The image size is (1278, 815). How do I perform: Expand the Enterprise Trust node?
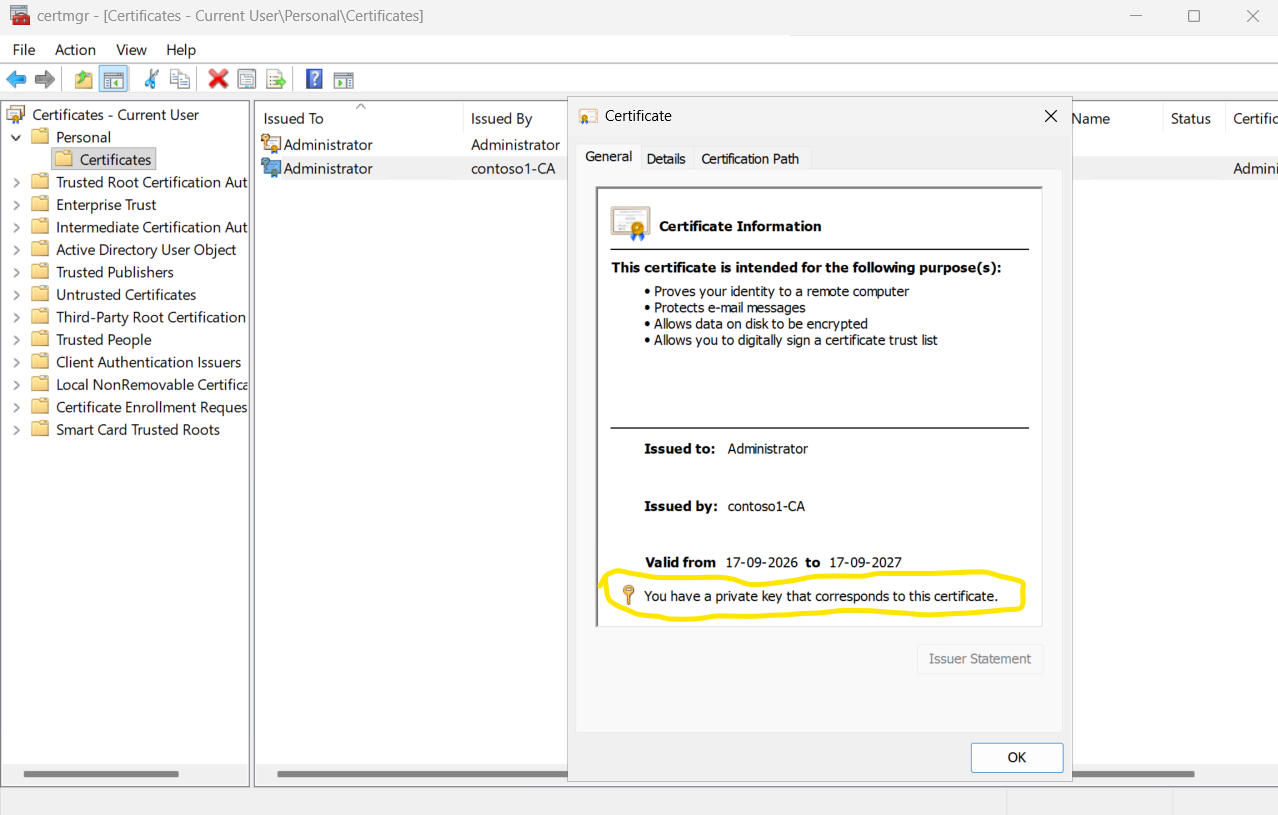(16, 205)
